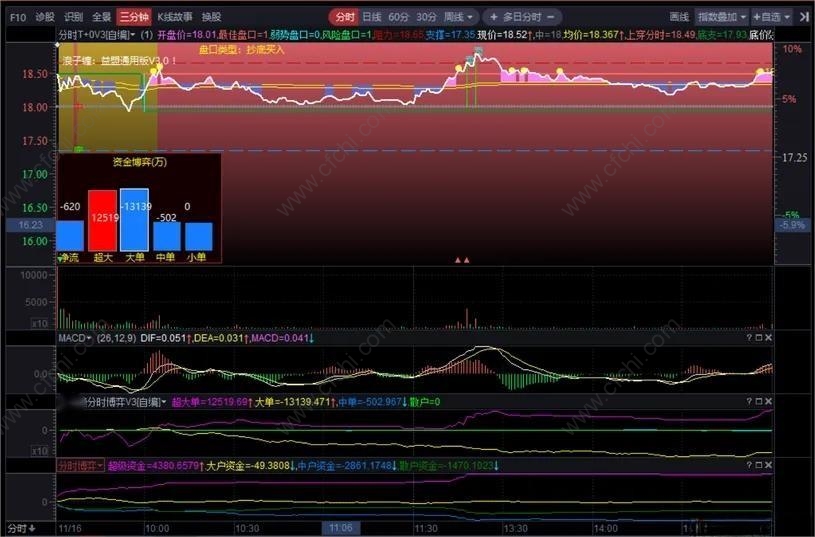Click the -5.9% percentage cursor label
The image size is (815, 537).
793,225
